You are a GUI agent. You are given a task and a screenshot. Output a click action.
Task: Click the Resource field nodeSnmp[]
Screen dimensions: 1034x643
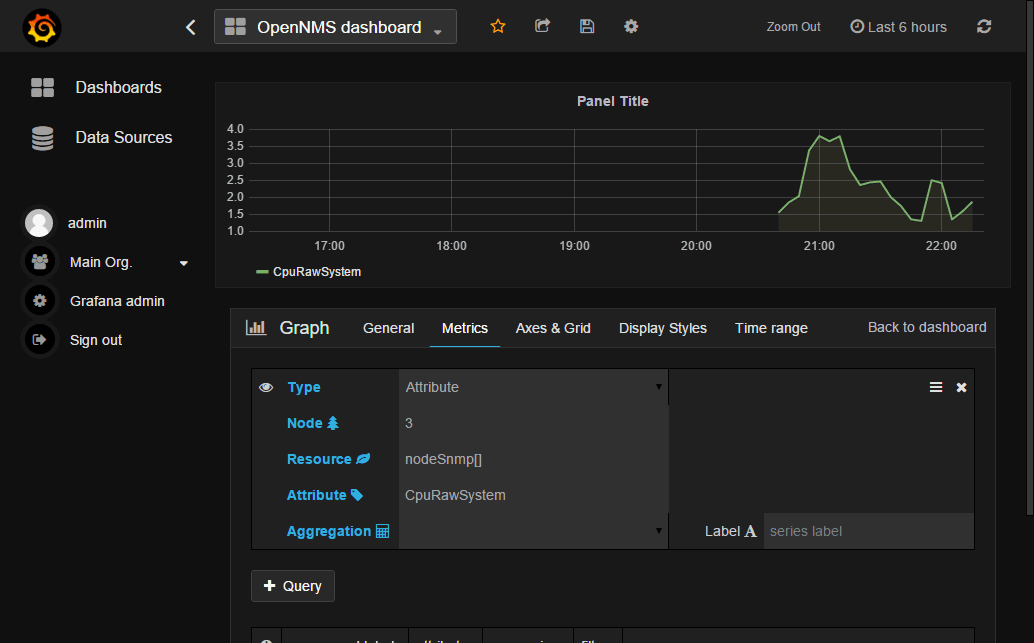point(533,459)
